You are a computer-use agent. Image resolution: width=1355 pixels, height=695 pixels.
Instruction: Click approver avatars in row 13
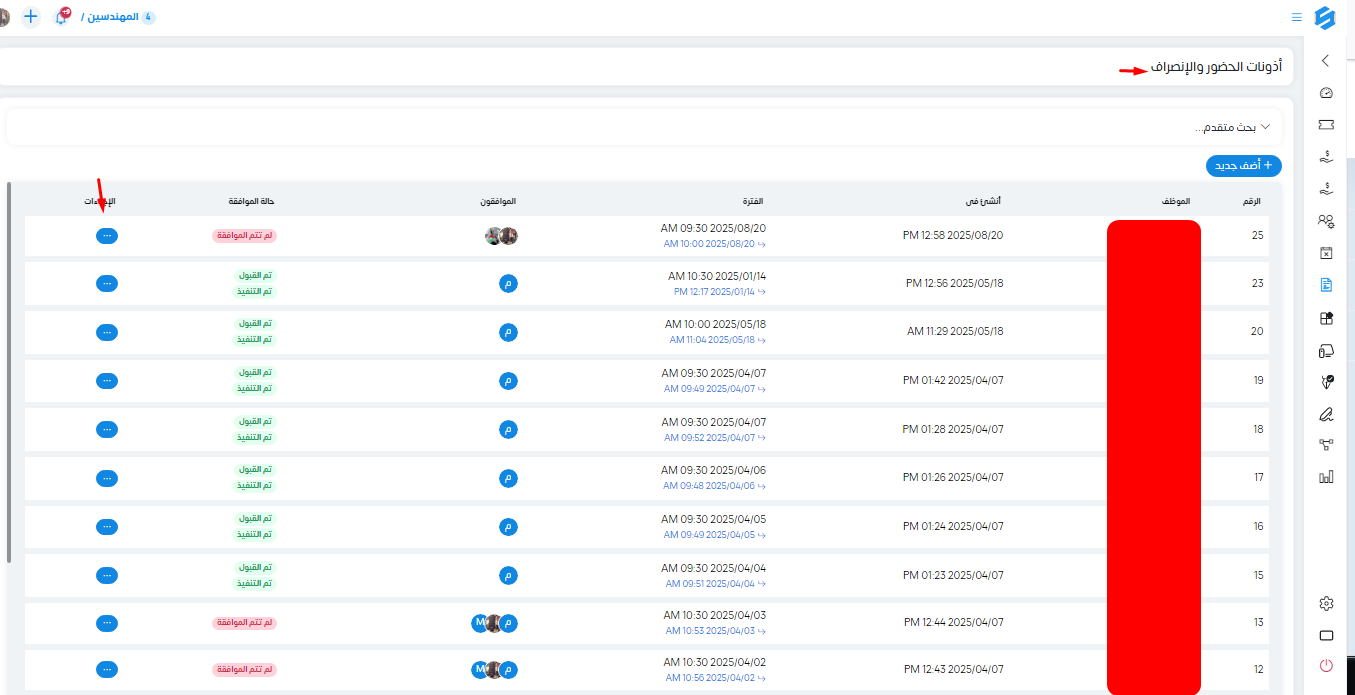[494, 623]
